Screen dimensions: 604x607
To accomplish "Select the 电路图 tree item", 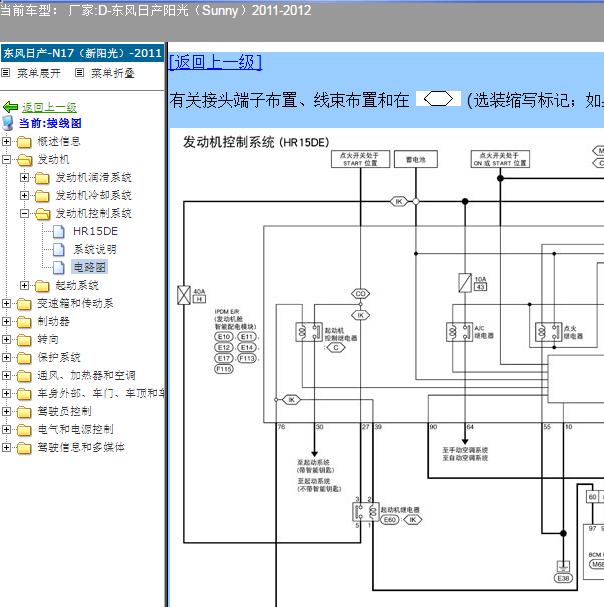I will pyautogui.click(x=89, y=267).
